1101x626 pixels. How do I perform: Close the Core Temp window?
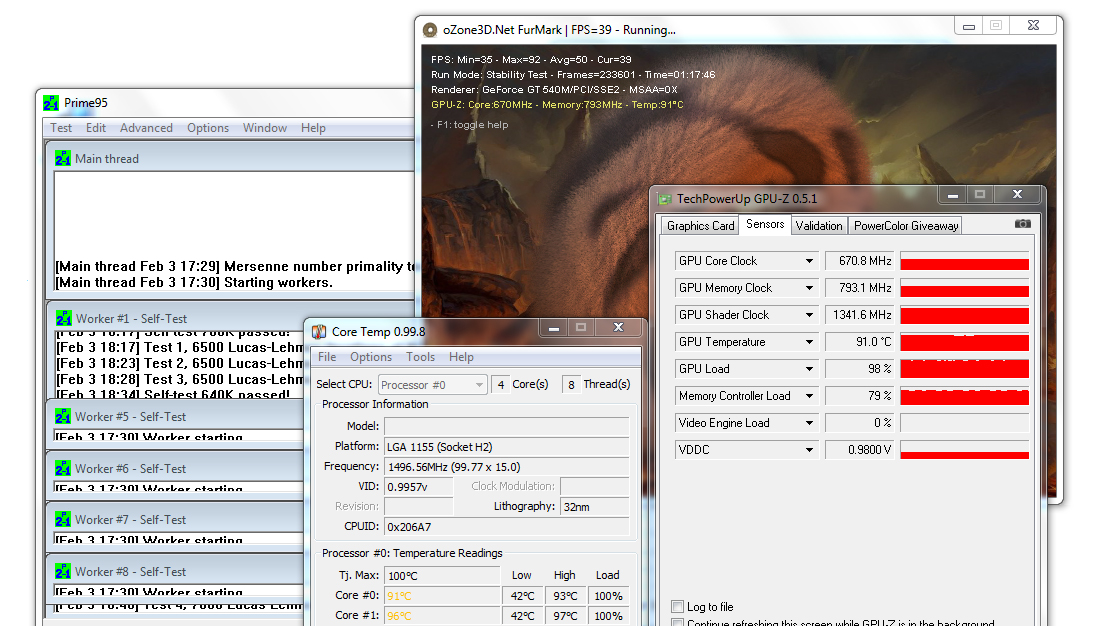618,328
